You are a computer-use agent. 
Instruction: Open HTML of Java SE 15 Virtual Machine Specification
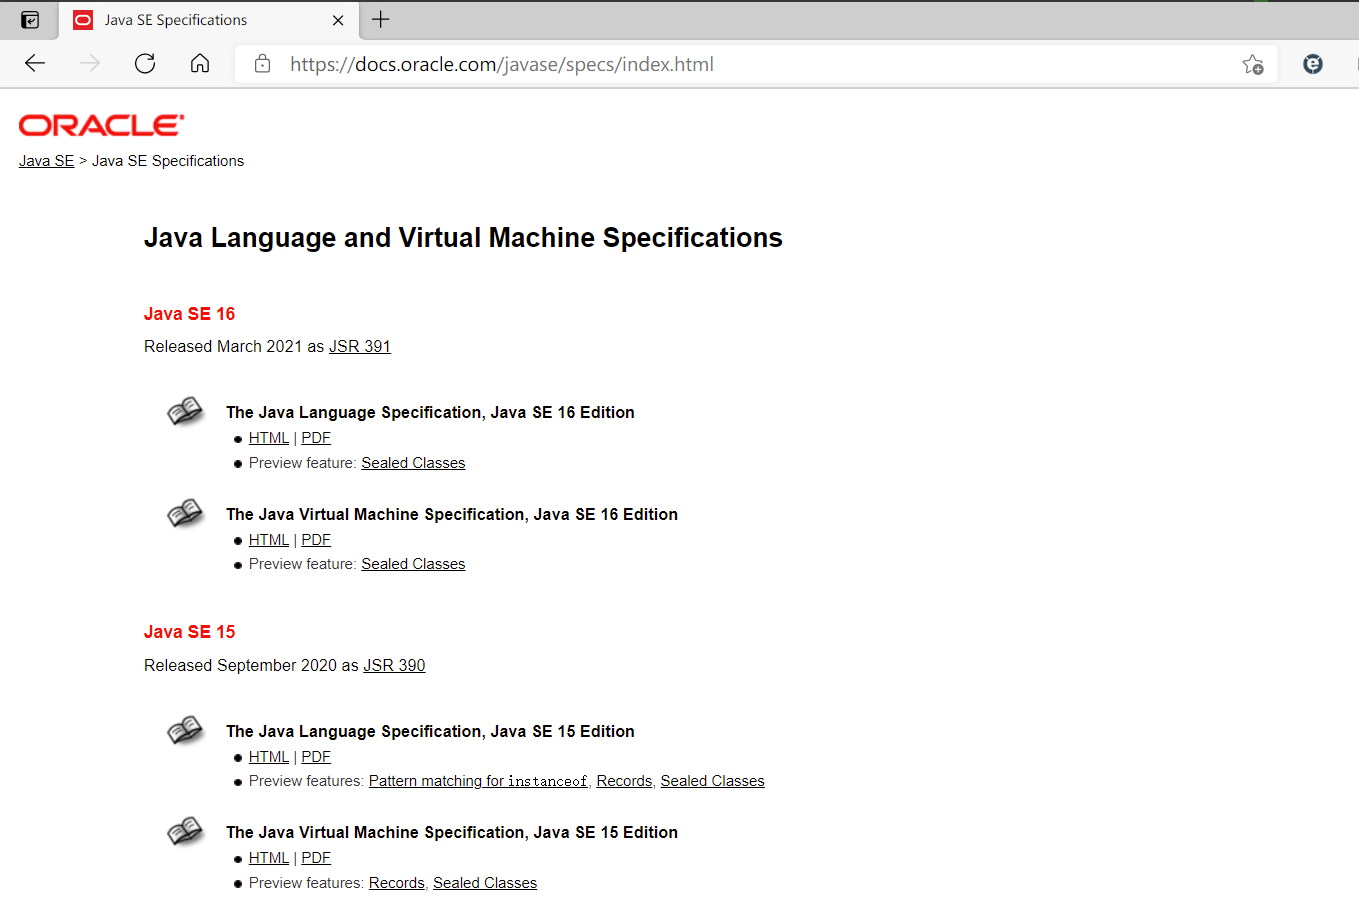click(x=269, y=858)
